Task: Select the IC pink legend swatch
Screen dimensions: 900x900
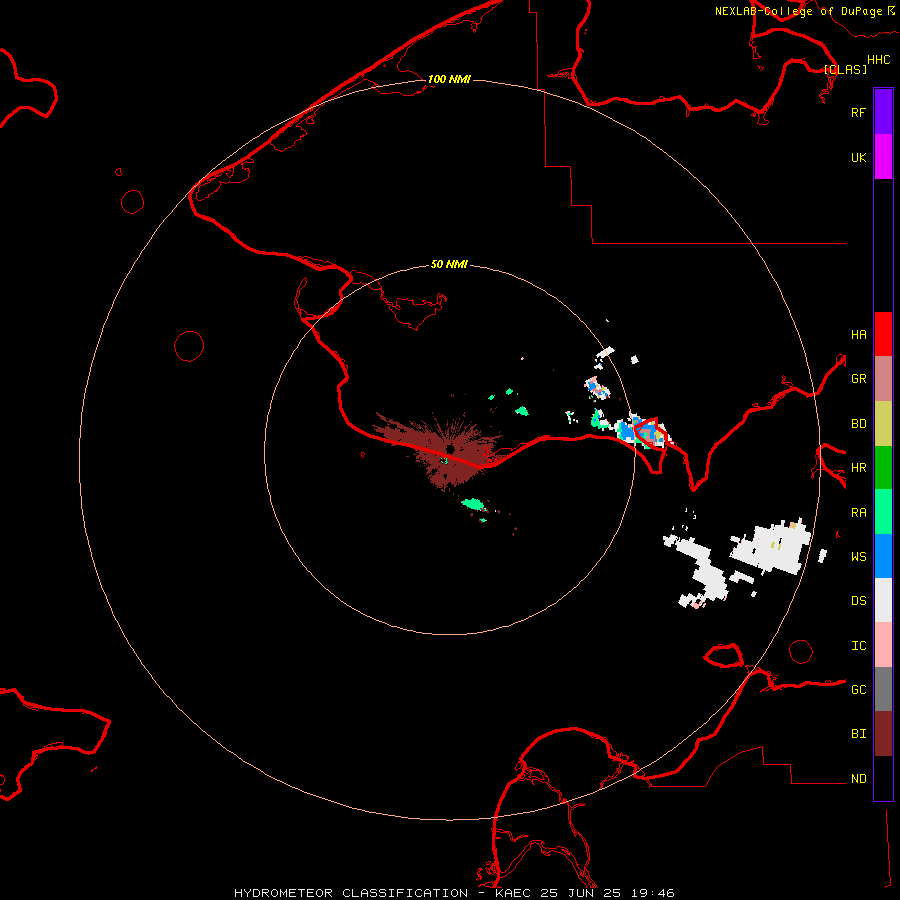Action: point(883,645)
